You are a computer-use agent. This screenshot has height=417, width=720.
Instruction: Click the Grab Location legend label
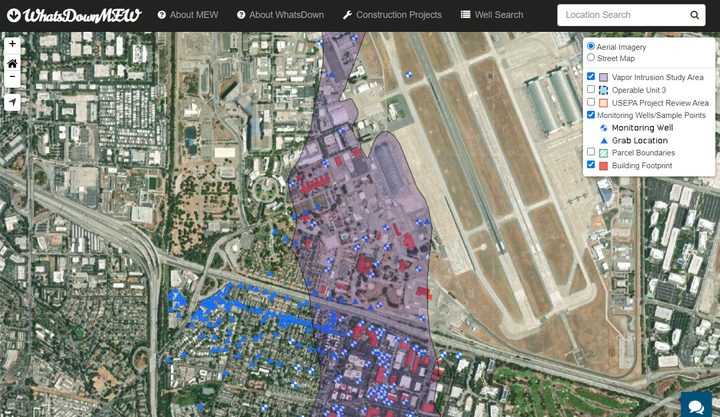[x=640, y=141]
